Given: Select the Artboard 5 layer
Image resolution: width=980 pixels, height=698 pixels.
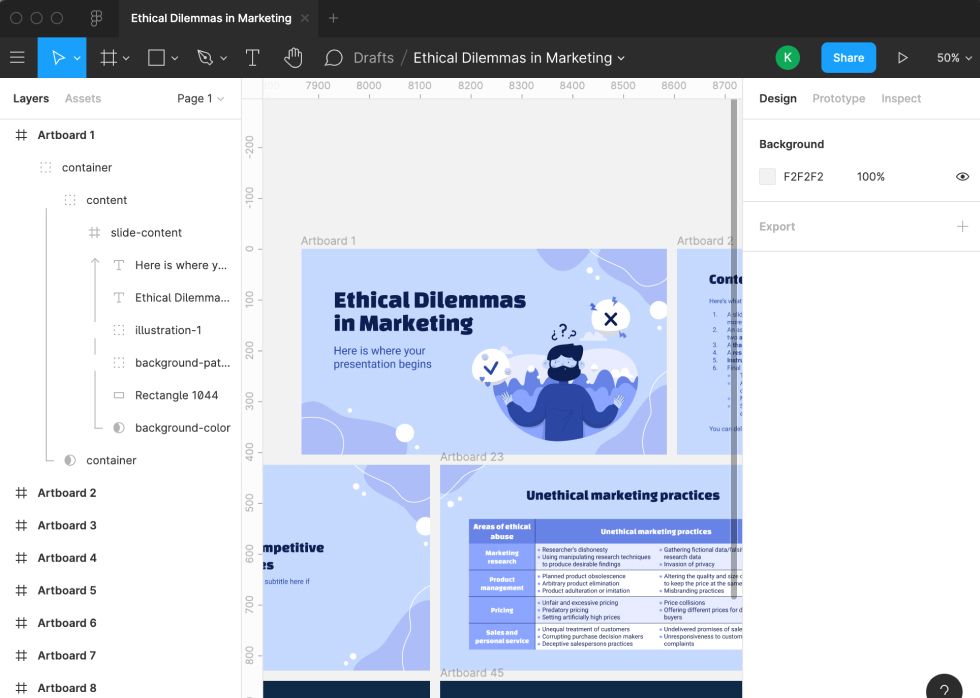Looking at the screenshot, I should pyautogui.click(x=67, y=590).
